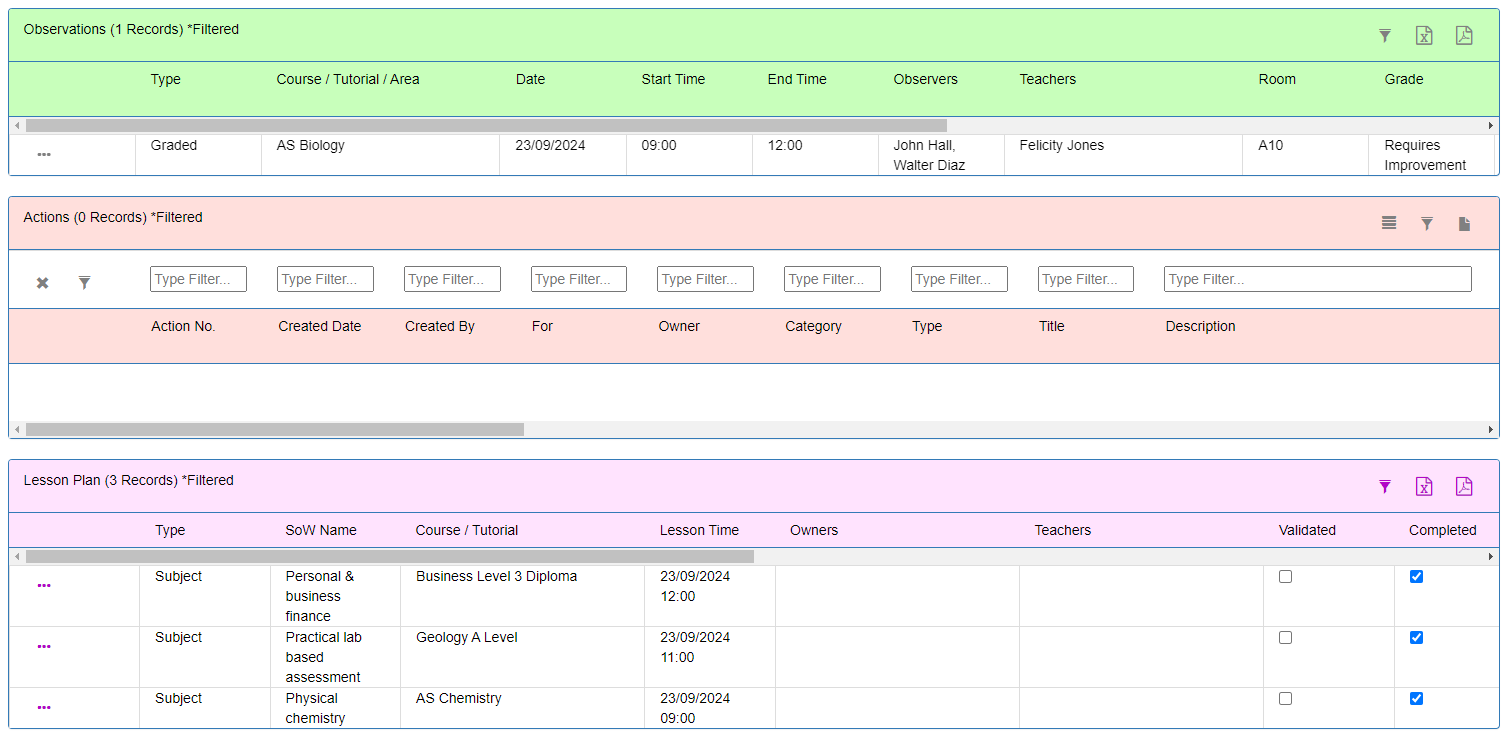Focus the Description filter field

1318,279
